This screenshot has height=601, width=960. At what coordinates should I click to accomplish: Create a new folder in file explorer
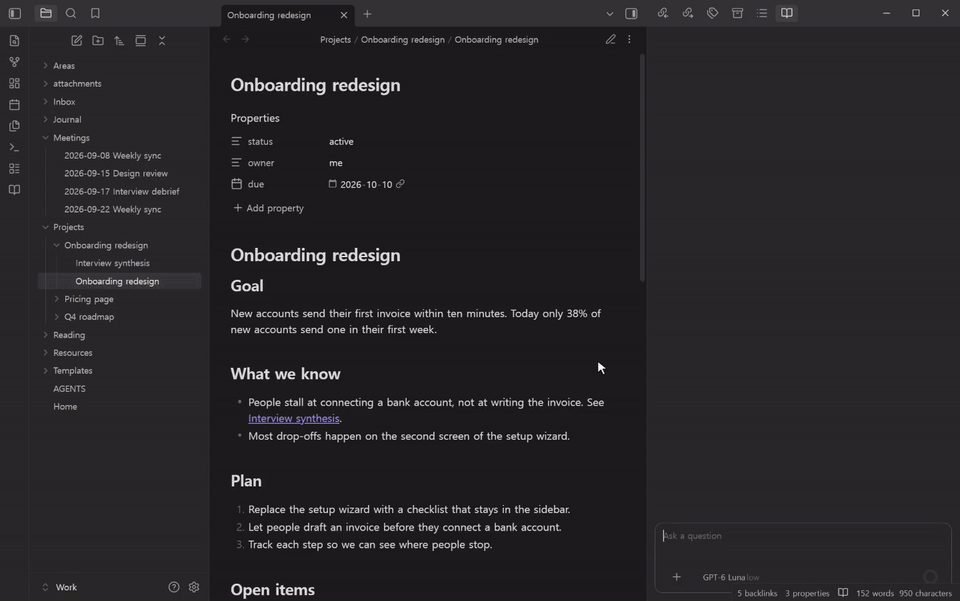(x=98, y=40)
